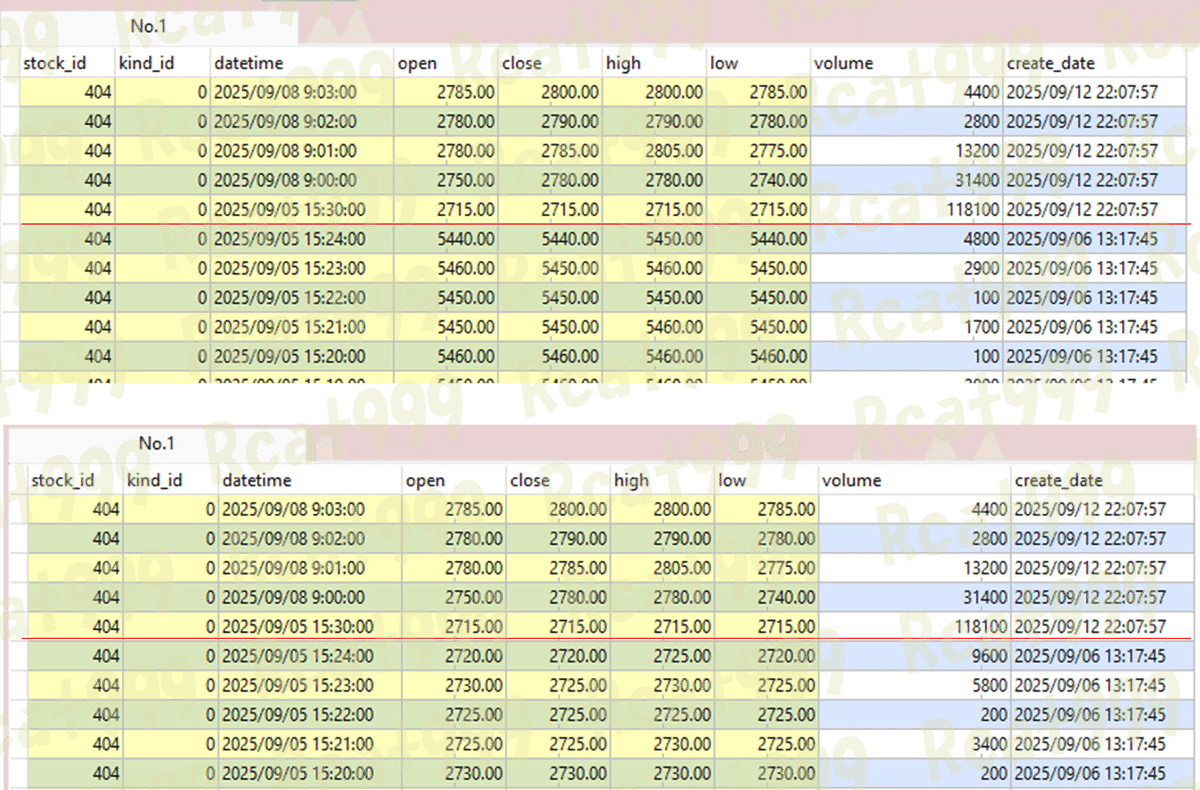Screen dimensions: 1200x790
Task: Select datetime 2025/09/08 9:03:00 in upper table
Action: [302, 92]
